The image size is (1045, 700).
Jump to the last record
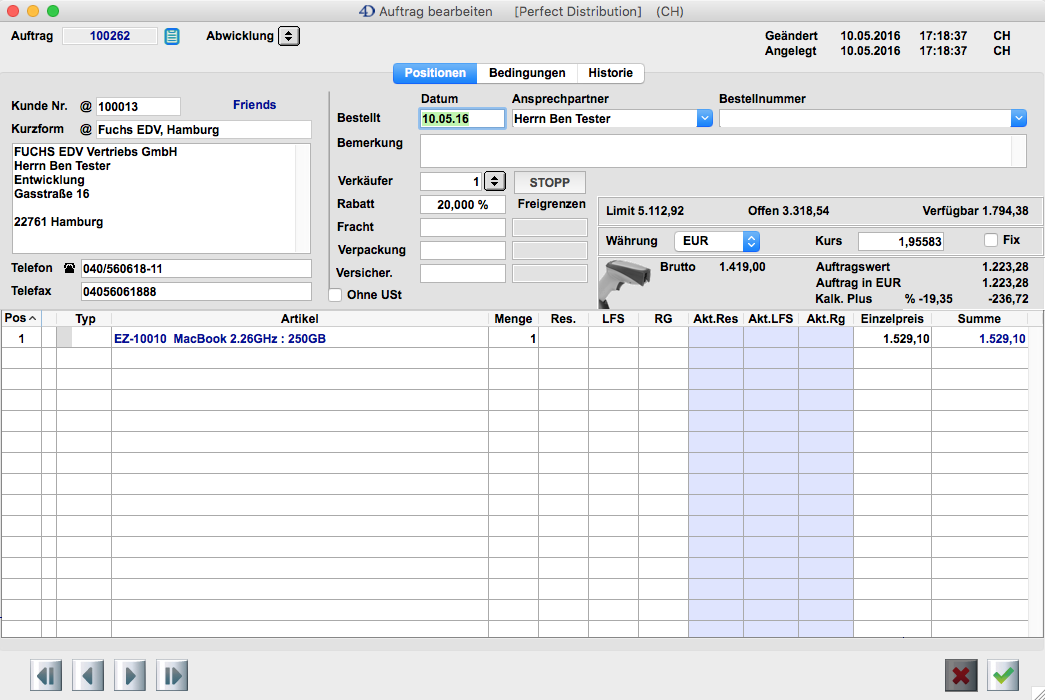(172, 675)
